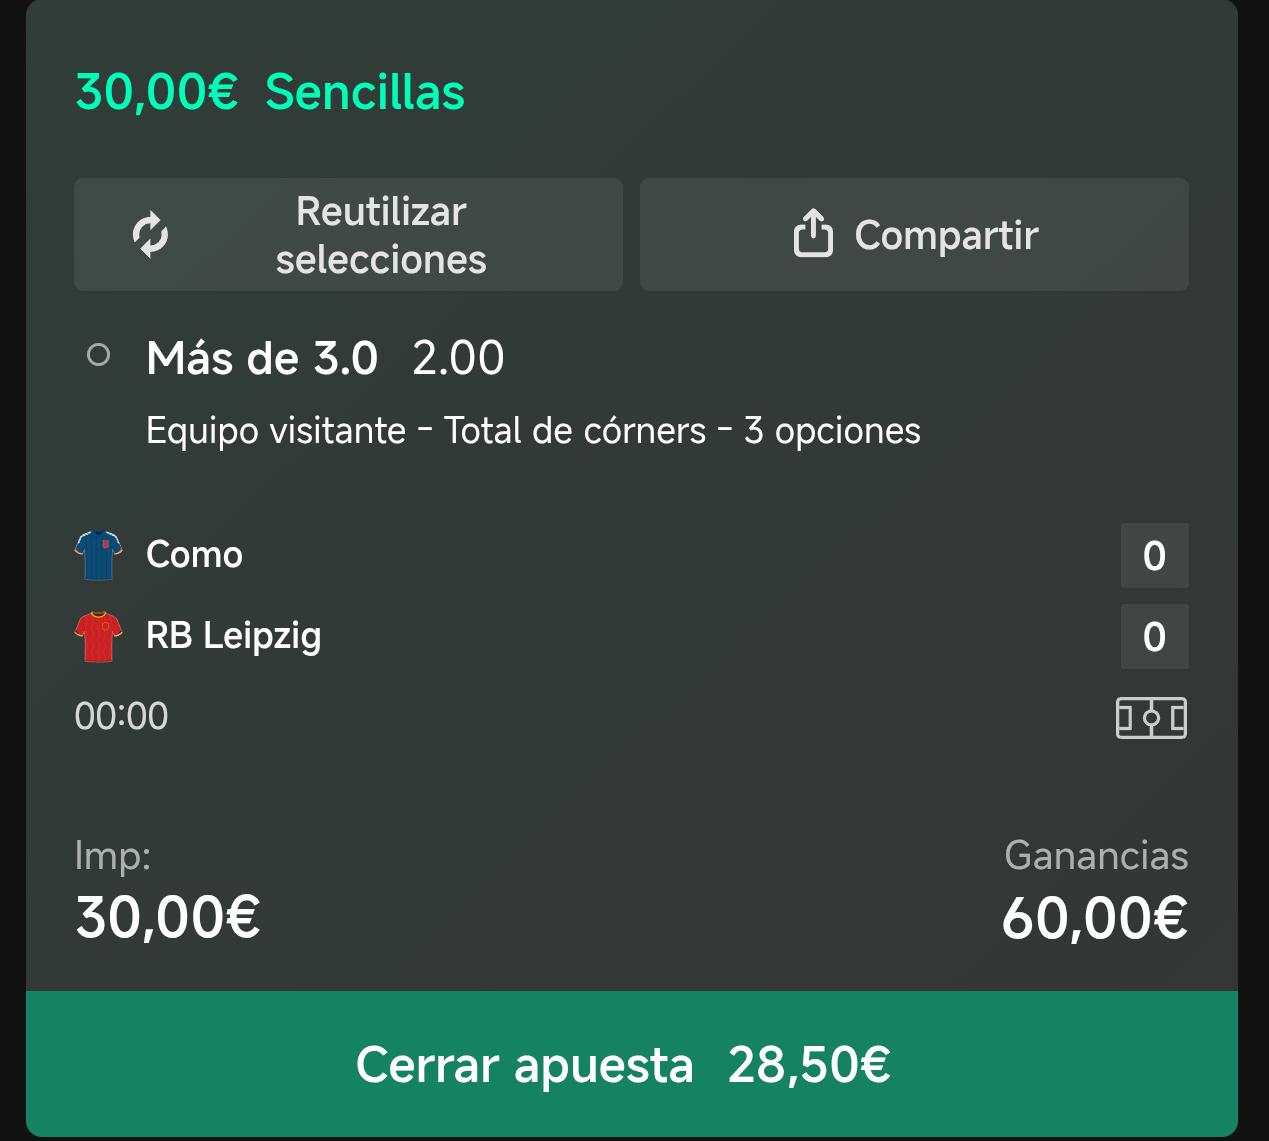Click the Compartir button

tap(914, 235)
